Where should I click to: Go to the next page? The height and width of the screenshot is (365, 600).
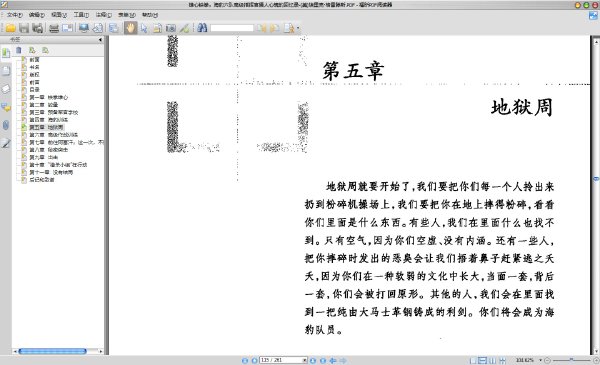pos(313,360)
